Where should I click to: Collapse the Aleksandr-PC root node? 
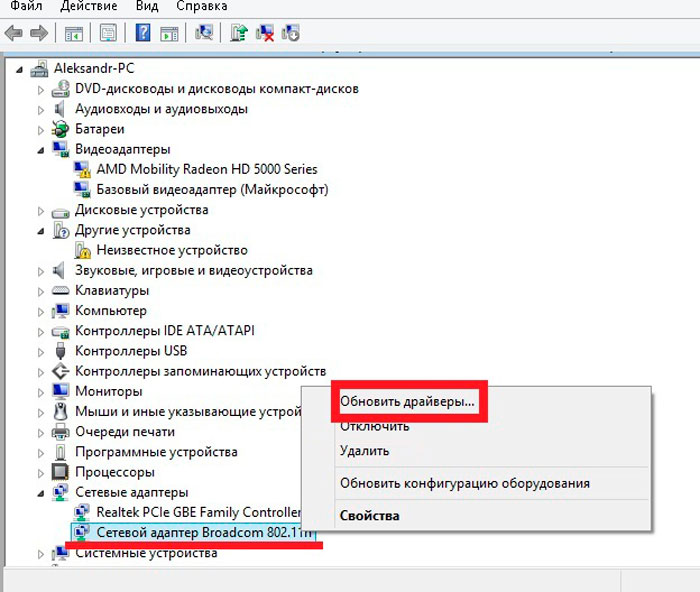point(19,70)
